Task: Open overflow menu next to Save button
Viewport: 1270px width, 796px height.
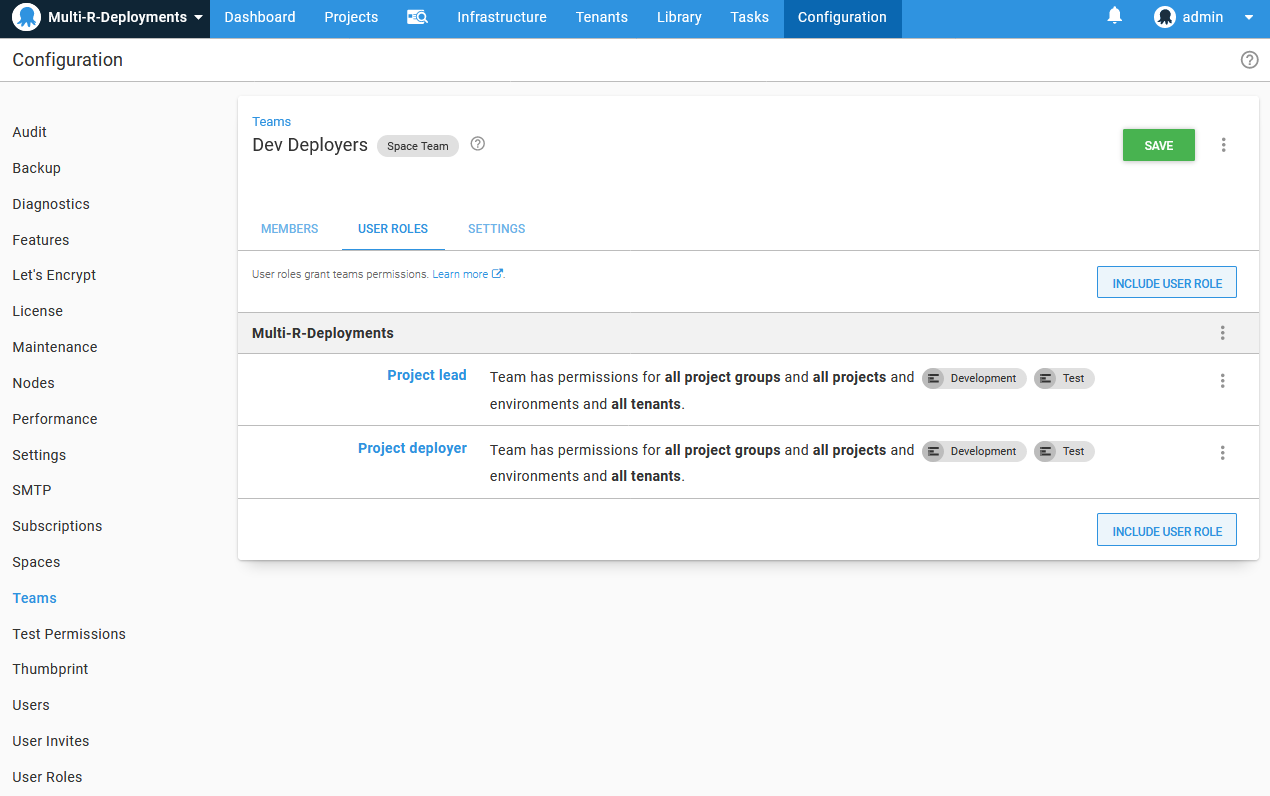Action: pyautogui.click(x=1223, y=145)
